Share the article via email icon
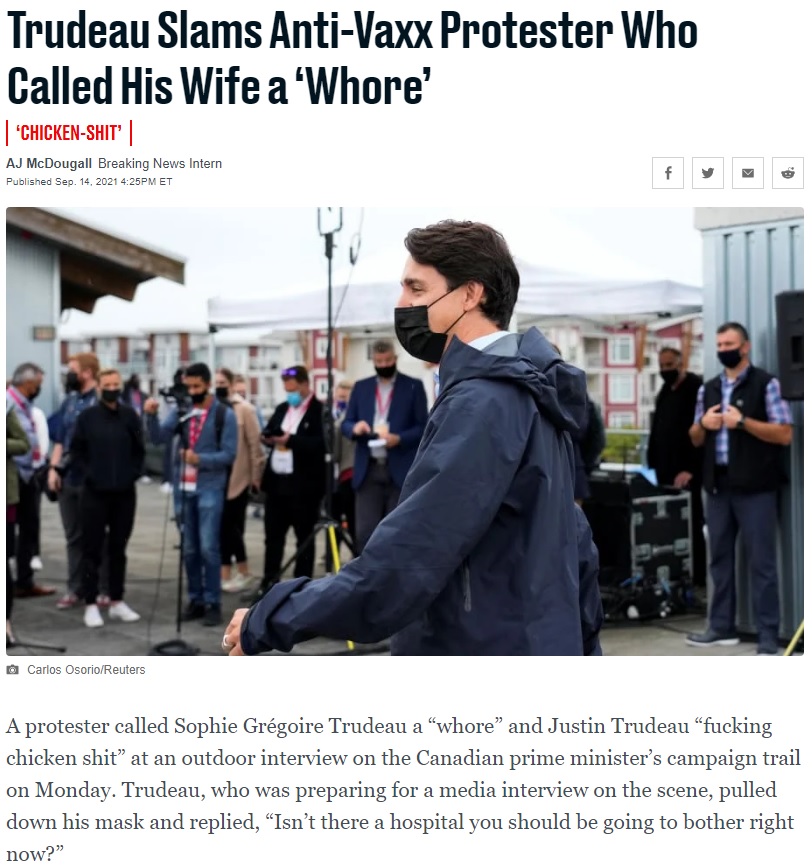The image size is (812, 868). point(748,173)
